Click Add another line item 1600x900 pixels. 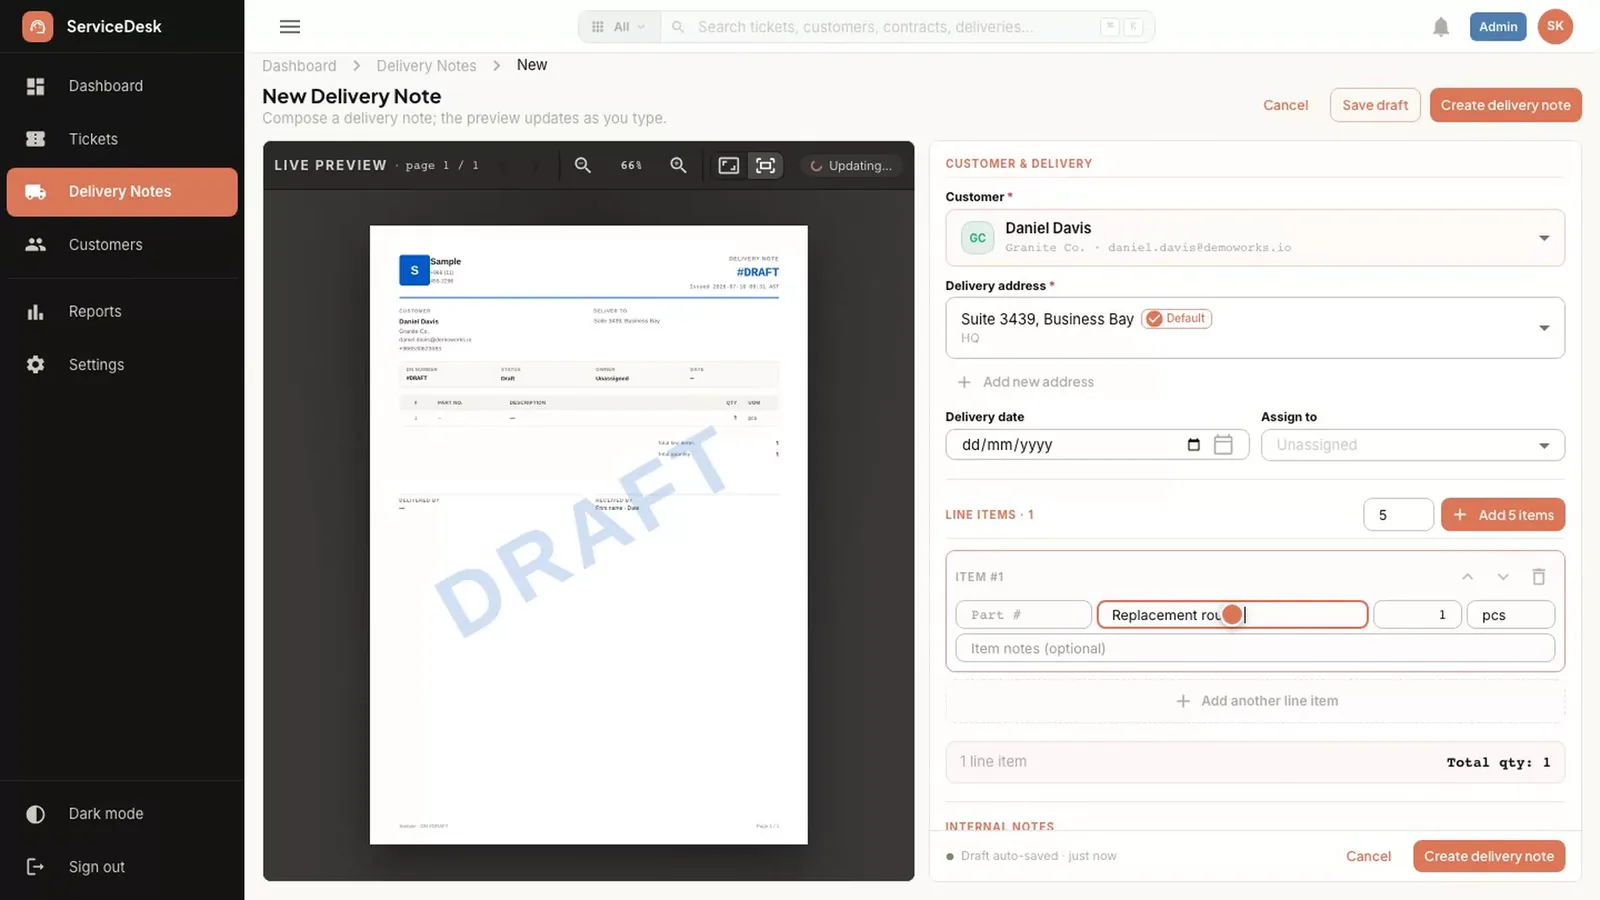point(1255,701)
